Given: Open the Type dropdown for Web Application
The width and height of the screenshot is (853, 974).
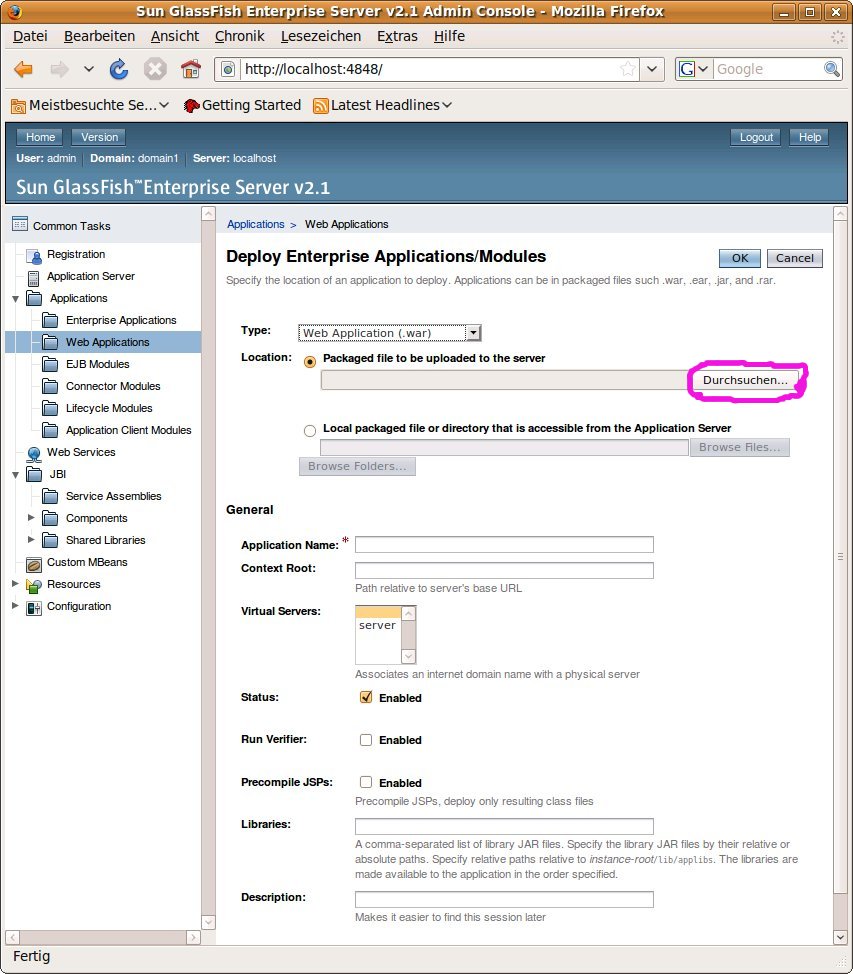Looking at the screenshot, I should point(390,333).
